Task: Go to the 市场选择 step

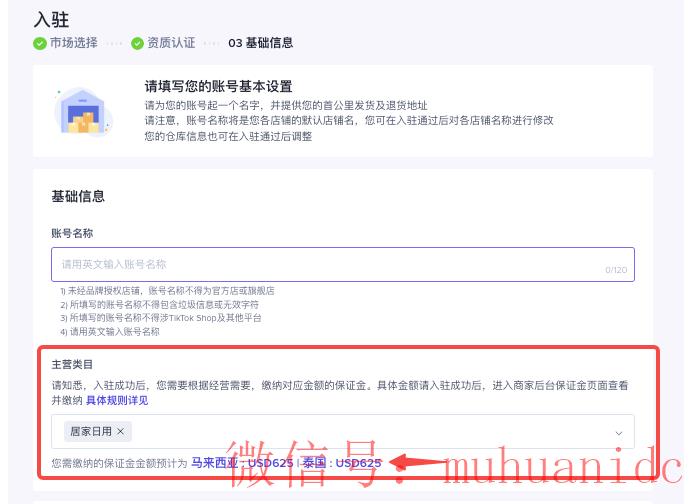Action: [73, 43]
